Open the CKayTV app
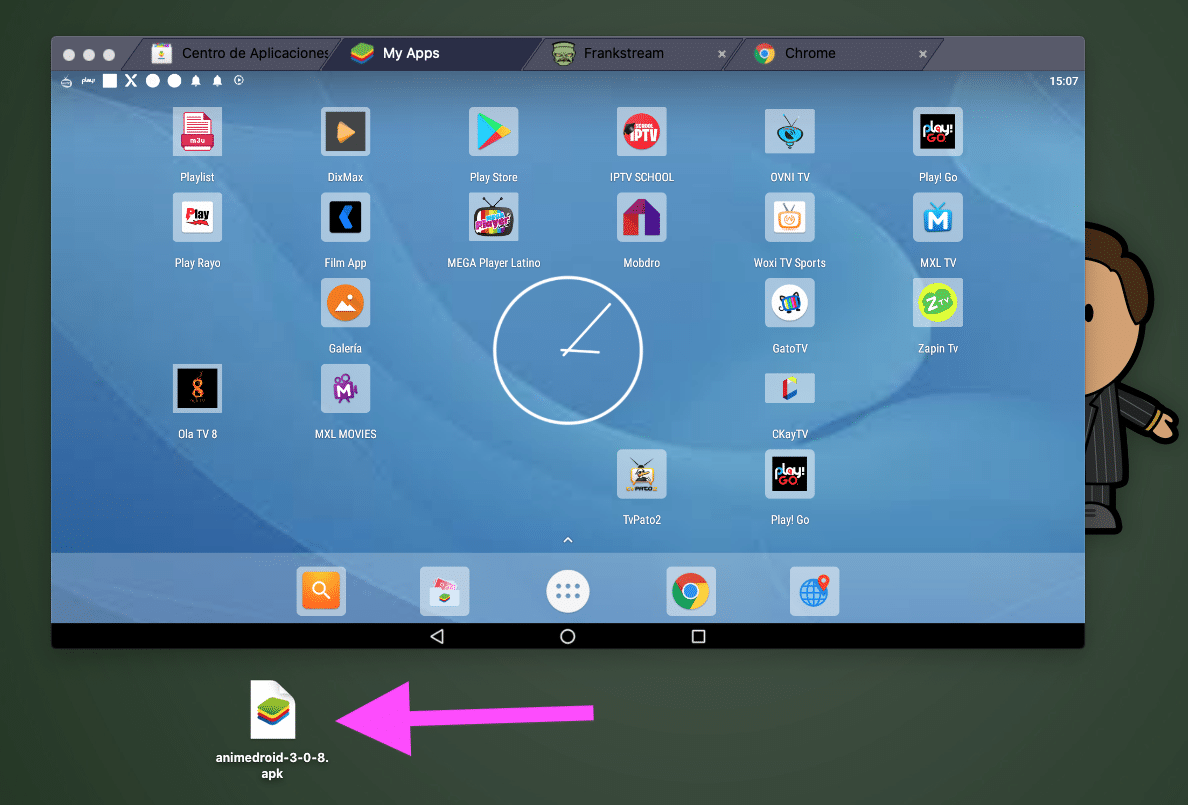This screenshot has height=805, width=1188. 789,388
